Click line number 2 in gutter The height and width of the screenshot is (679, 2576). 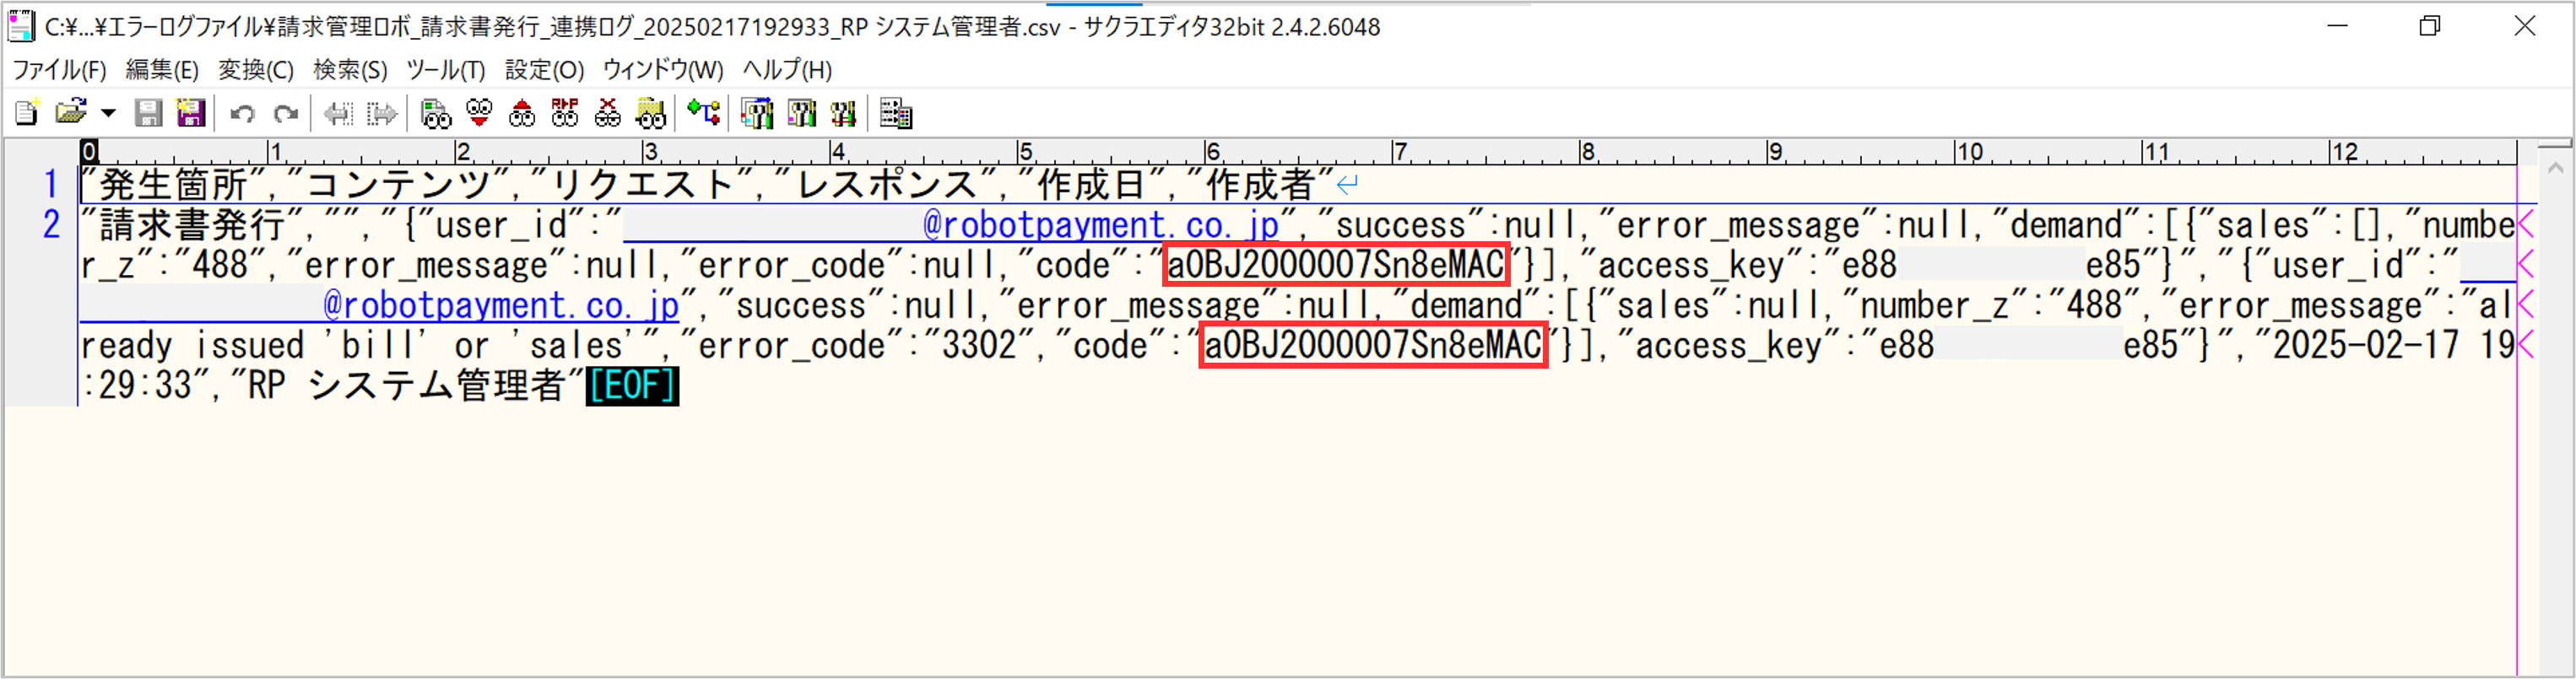[51, 225]
